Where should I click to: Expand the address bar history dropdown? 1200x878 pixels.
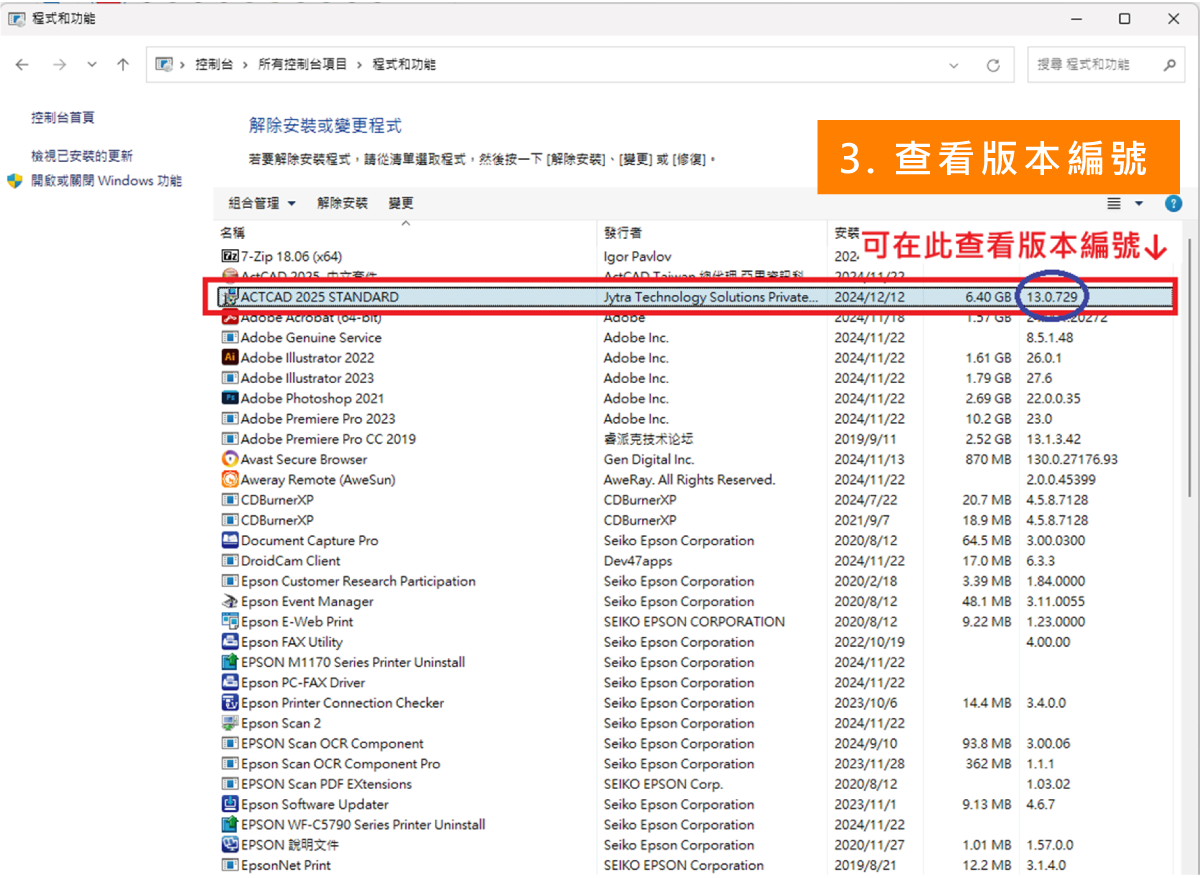pyautogui.click(x=955, y=65)
